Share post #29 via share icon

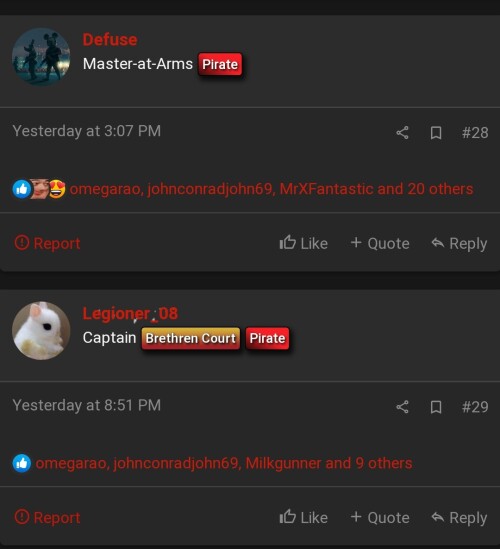tap(402, 407)
